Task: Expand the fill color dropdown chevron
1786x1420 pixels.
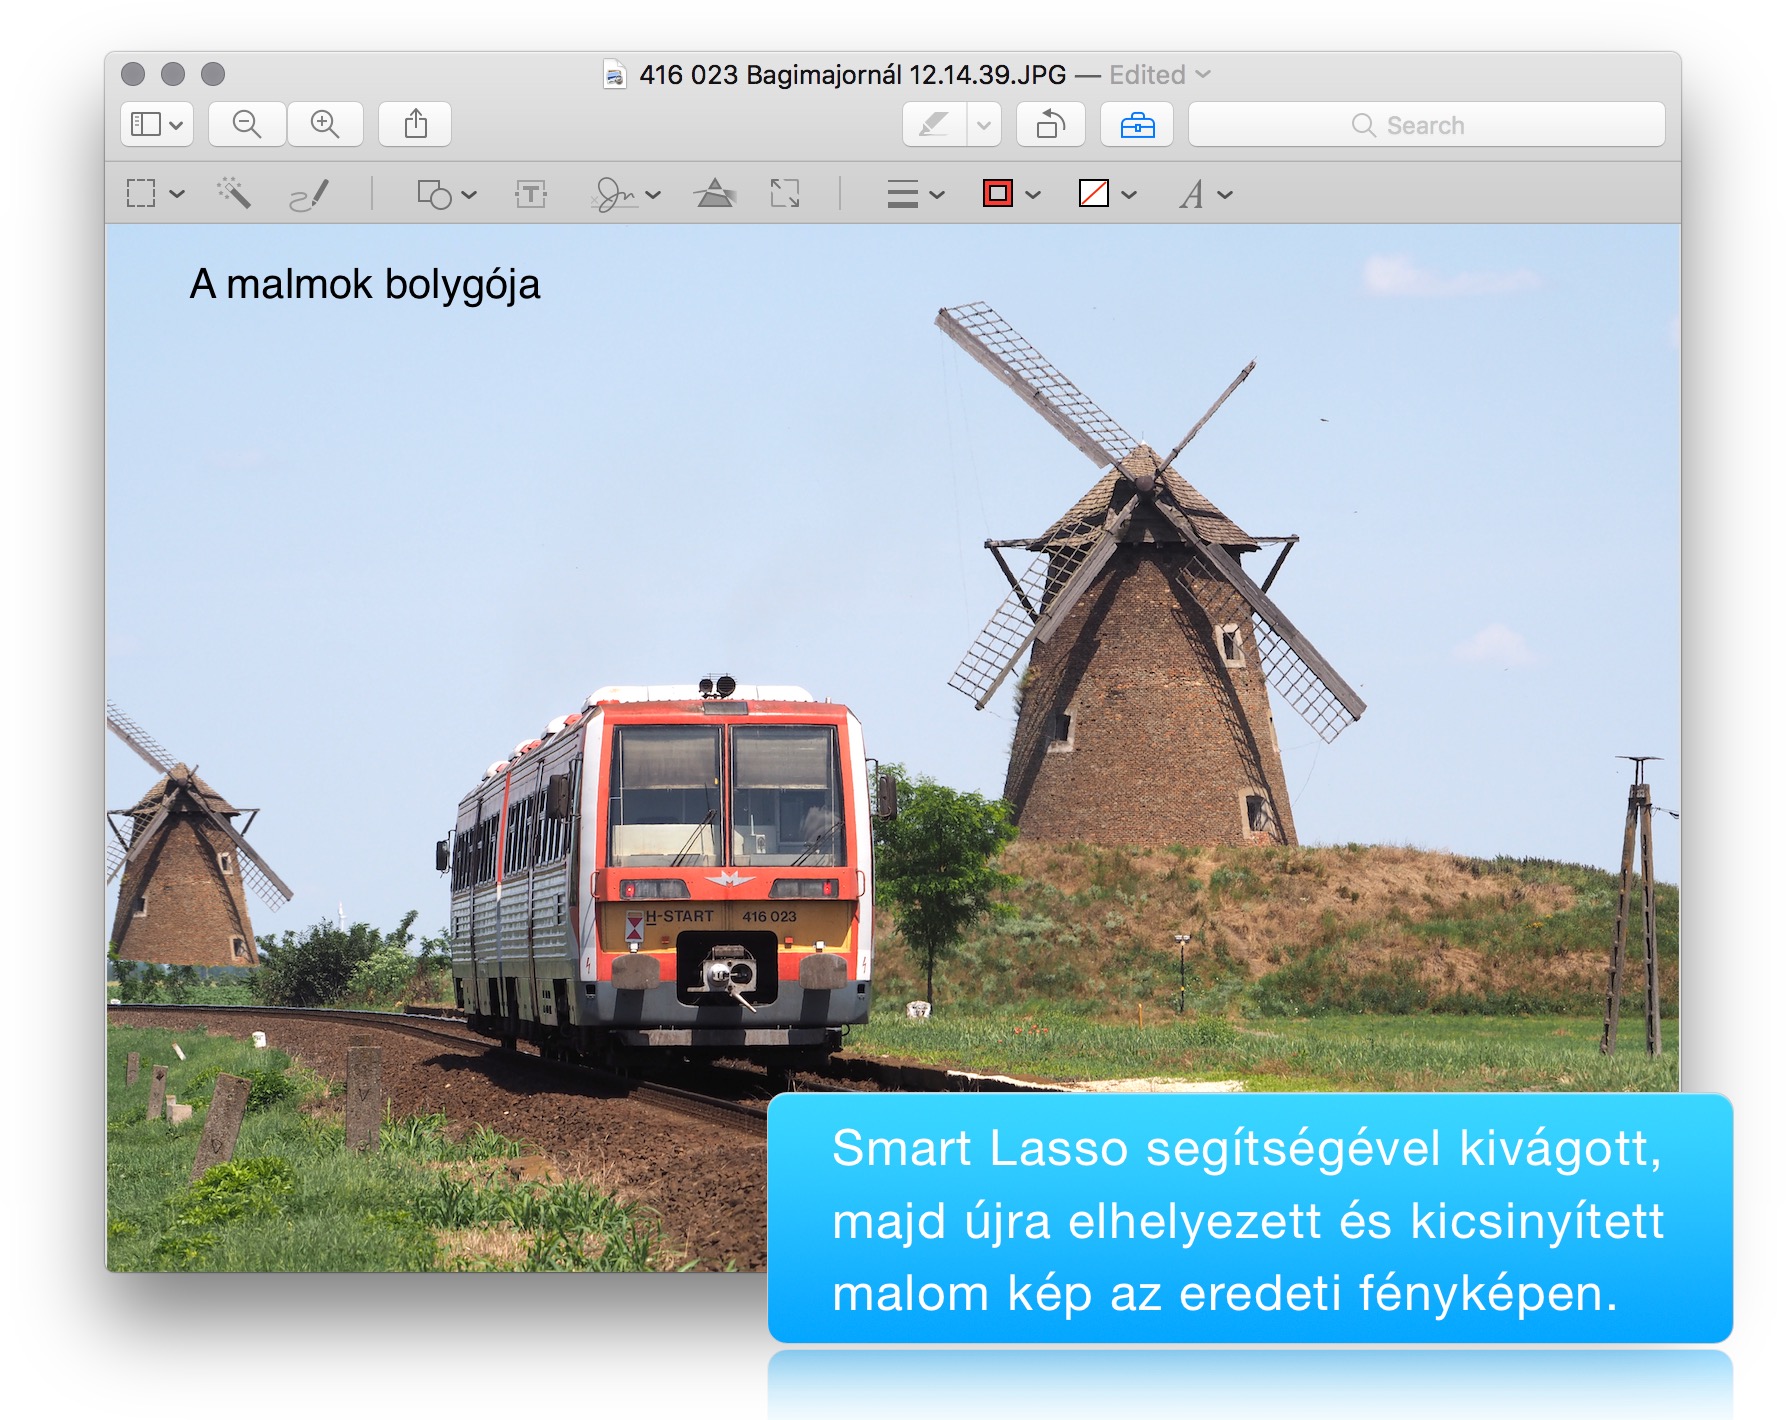Action: (x=1129, y=195)
